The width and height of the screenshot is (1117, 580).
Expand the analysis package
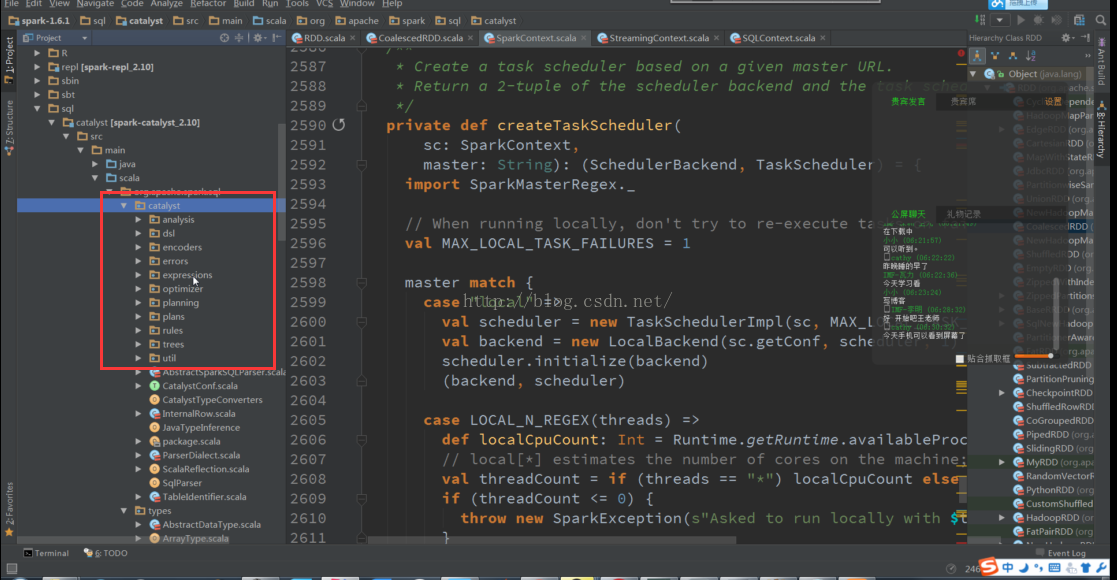[138, 219]
